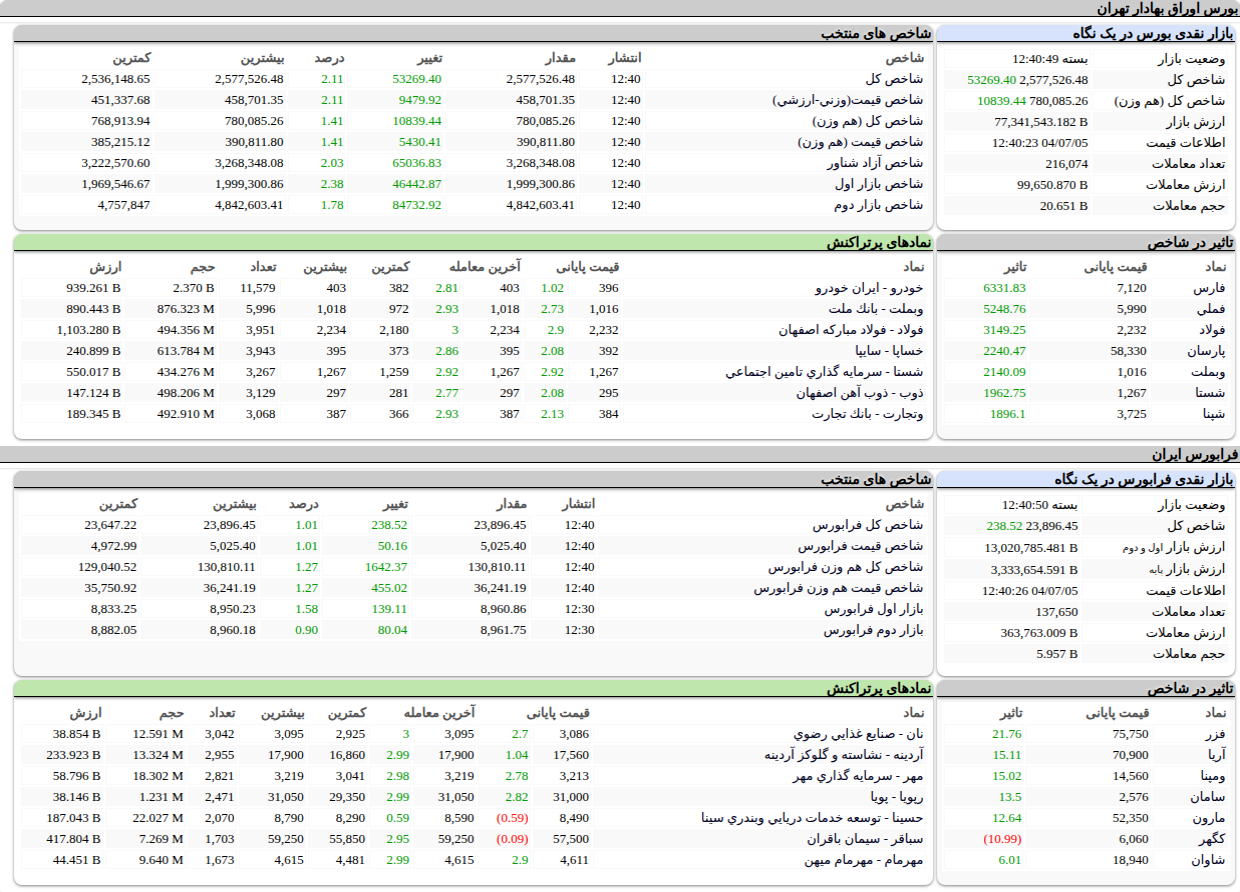The height and width of the screenshot is (892, 1240).
Task: Click بازار اول فرابورس index name
Action: [874, 609]
